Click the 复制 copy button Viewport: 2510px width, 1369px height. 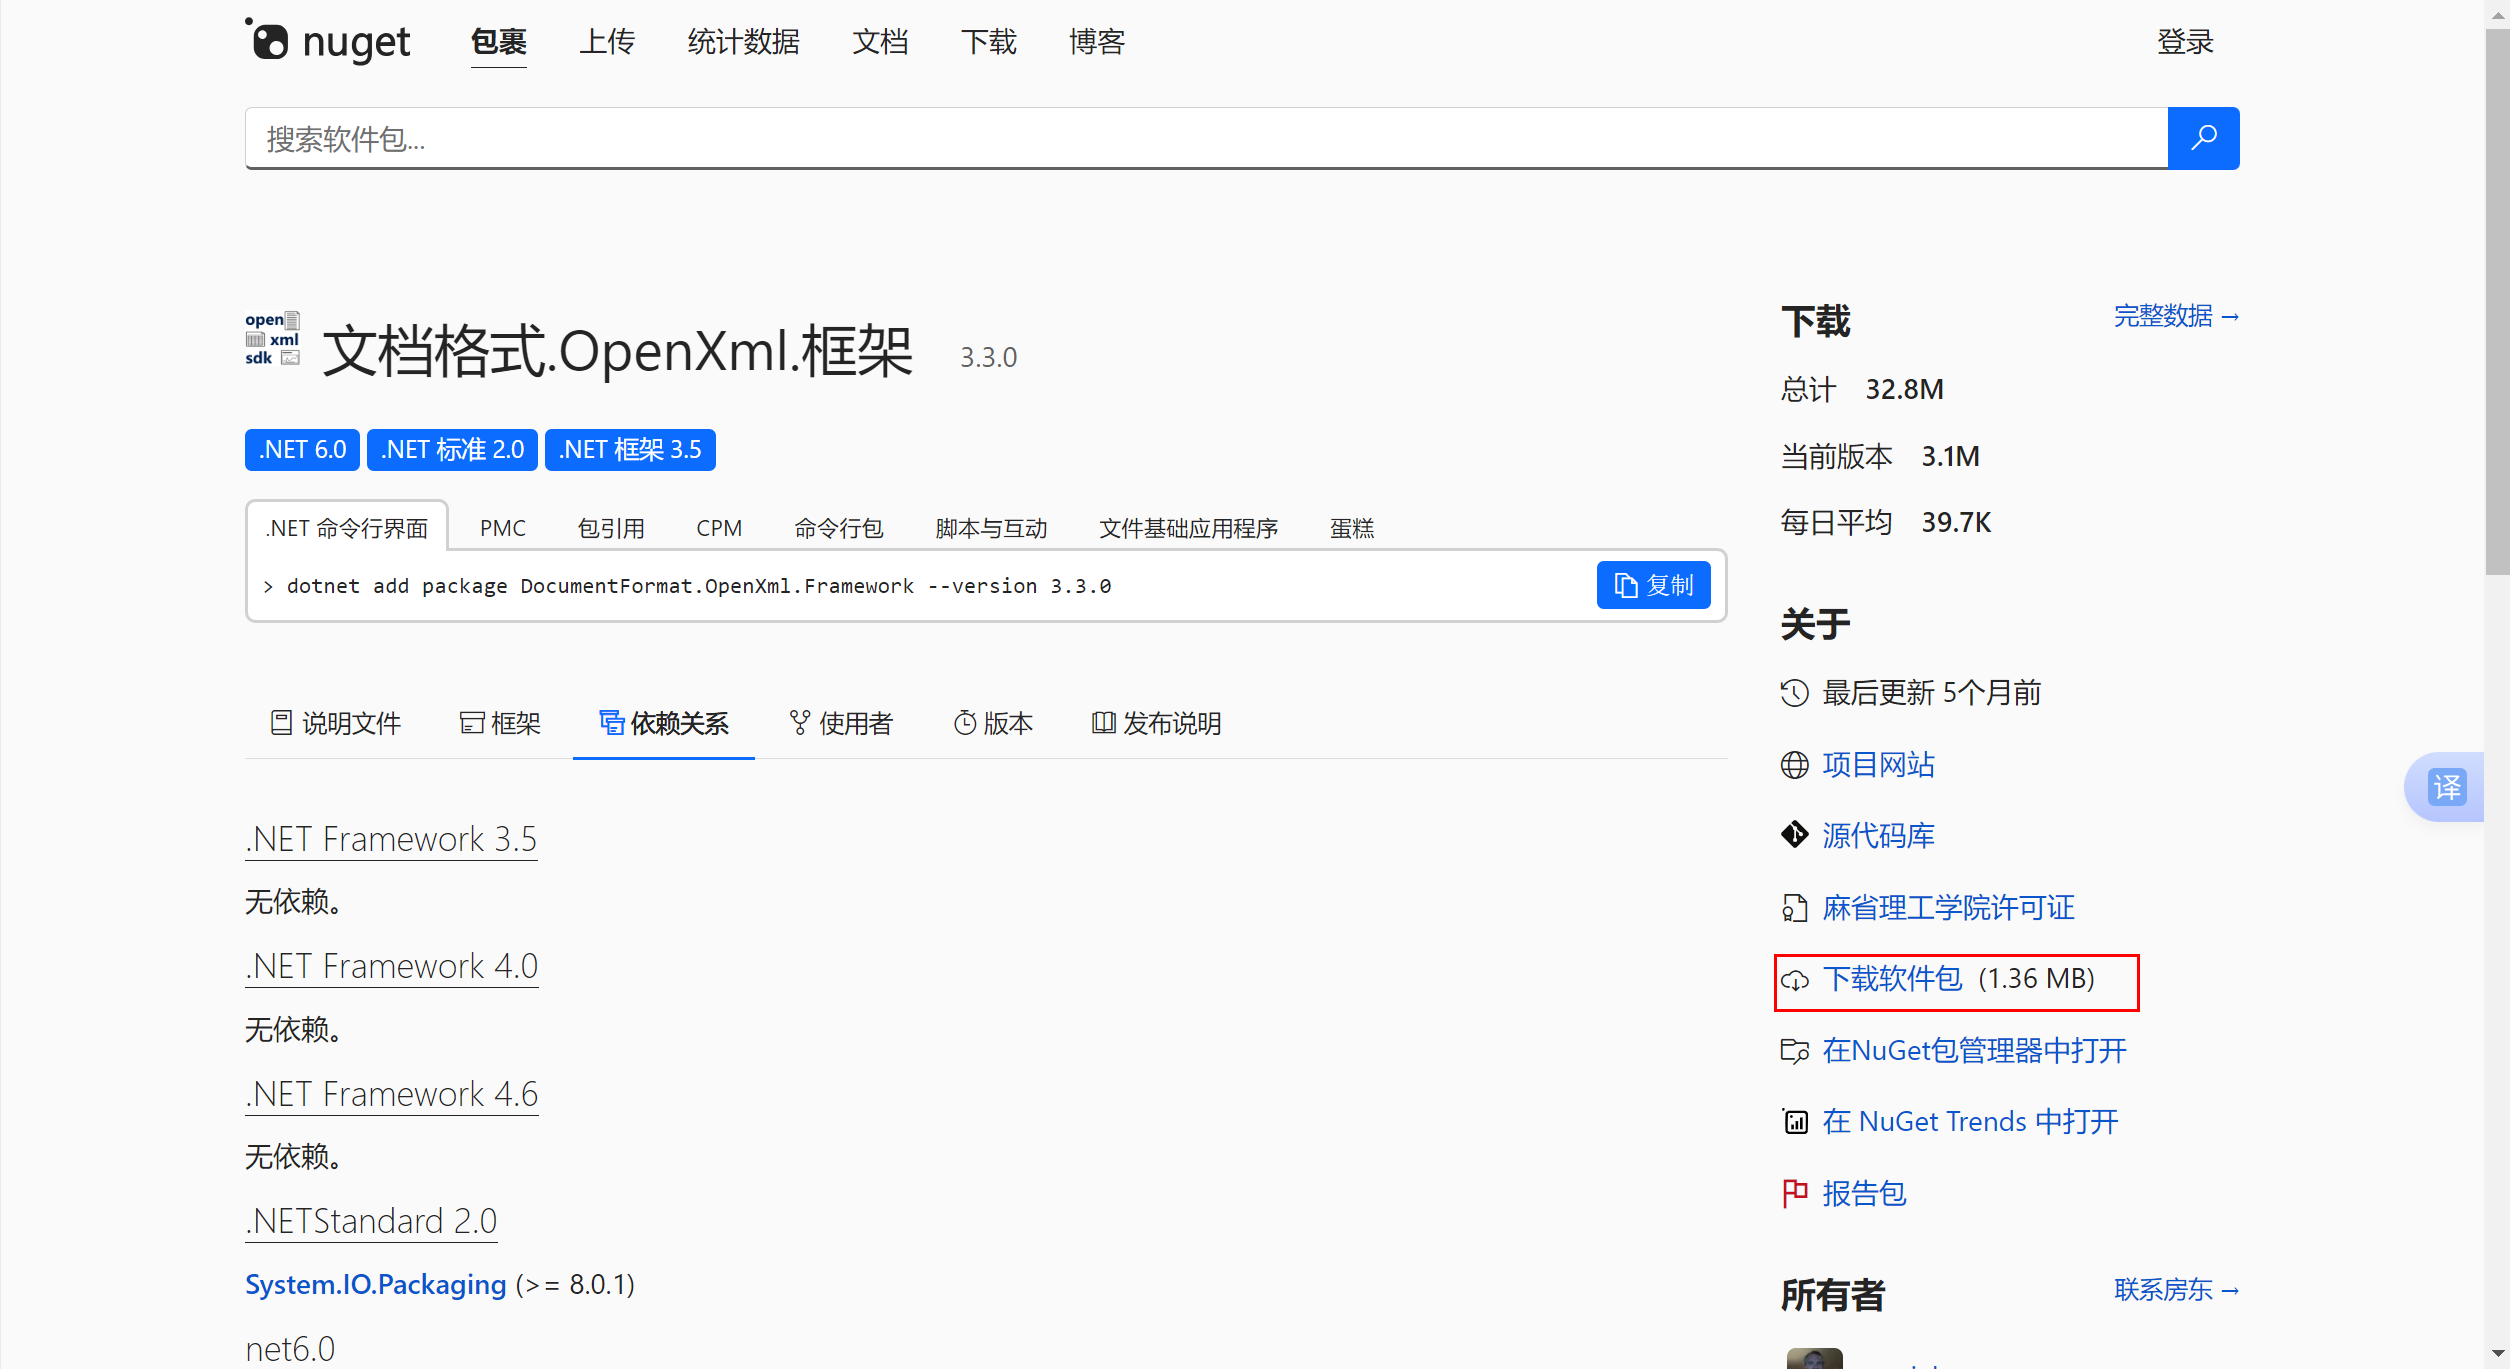coord(1654,585)
